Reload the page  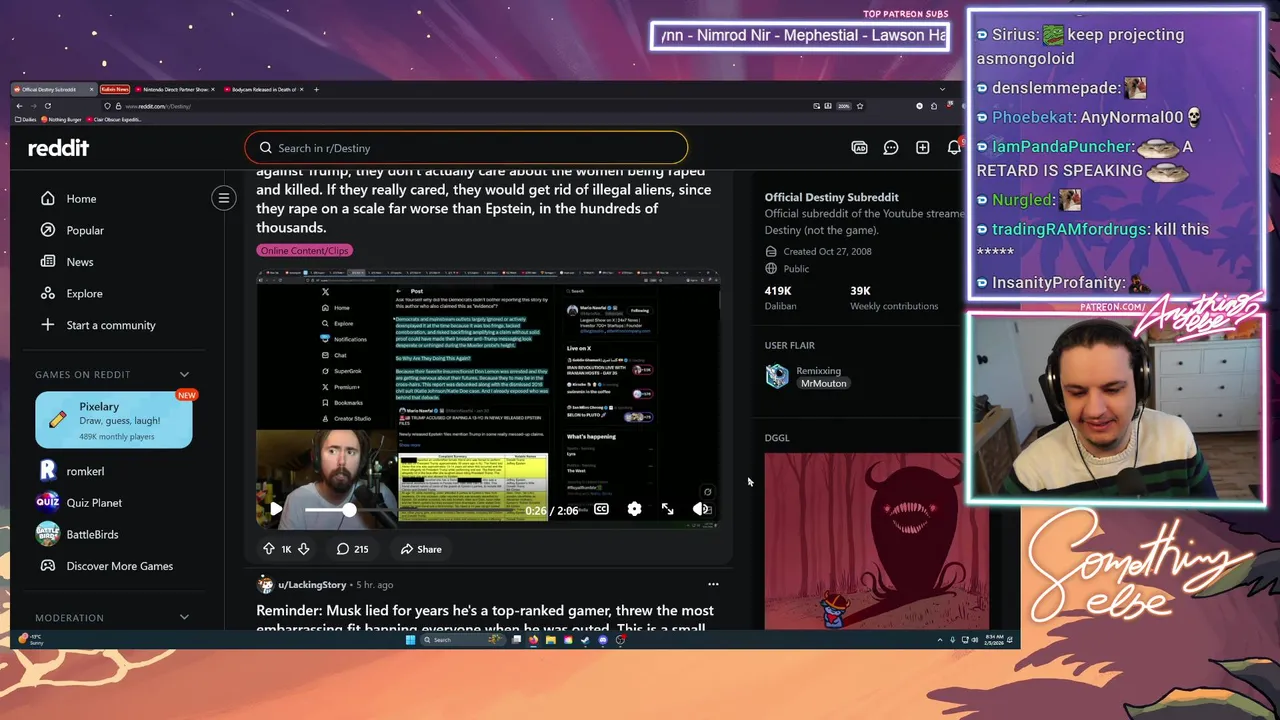tap(47, 106)
